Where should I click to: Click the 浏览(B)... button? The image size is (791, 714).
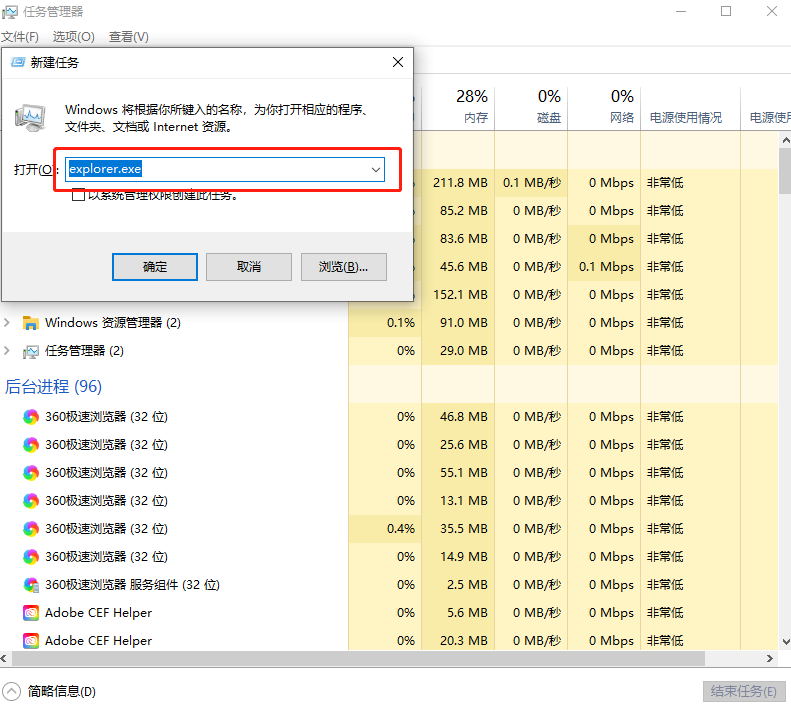(344, 267)
